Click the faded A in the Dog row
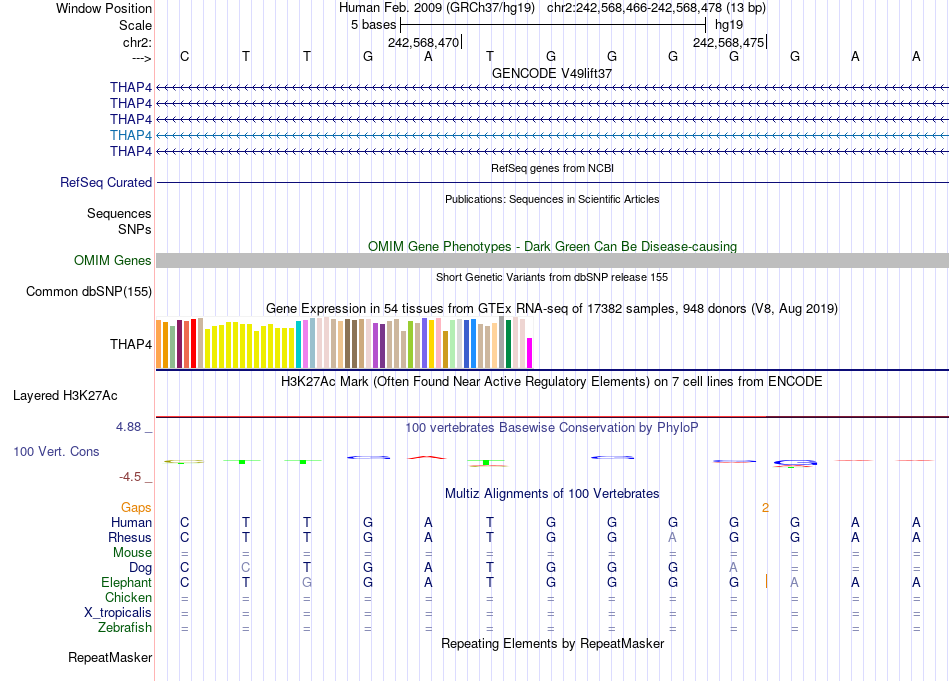950x681 pixels. 734,568
